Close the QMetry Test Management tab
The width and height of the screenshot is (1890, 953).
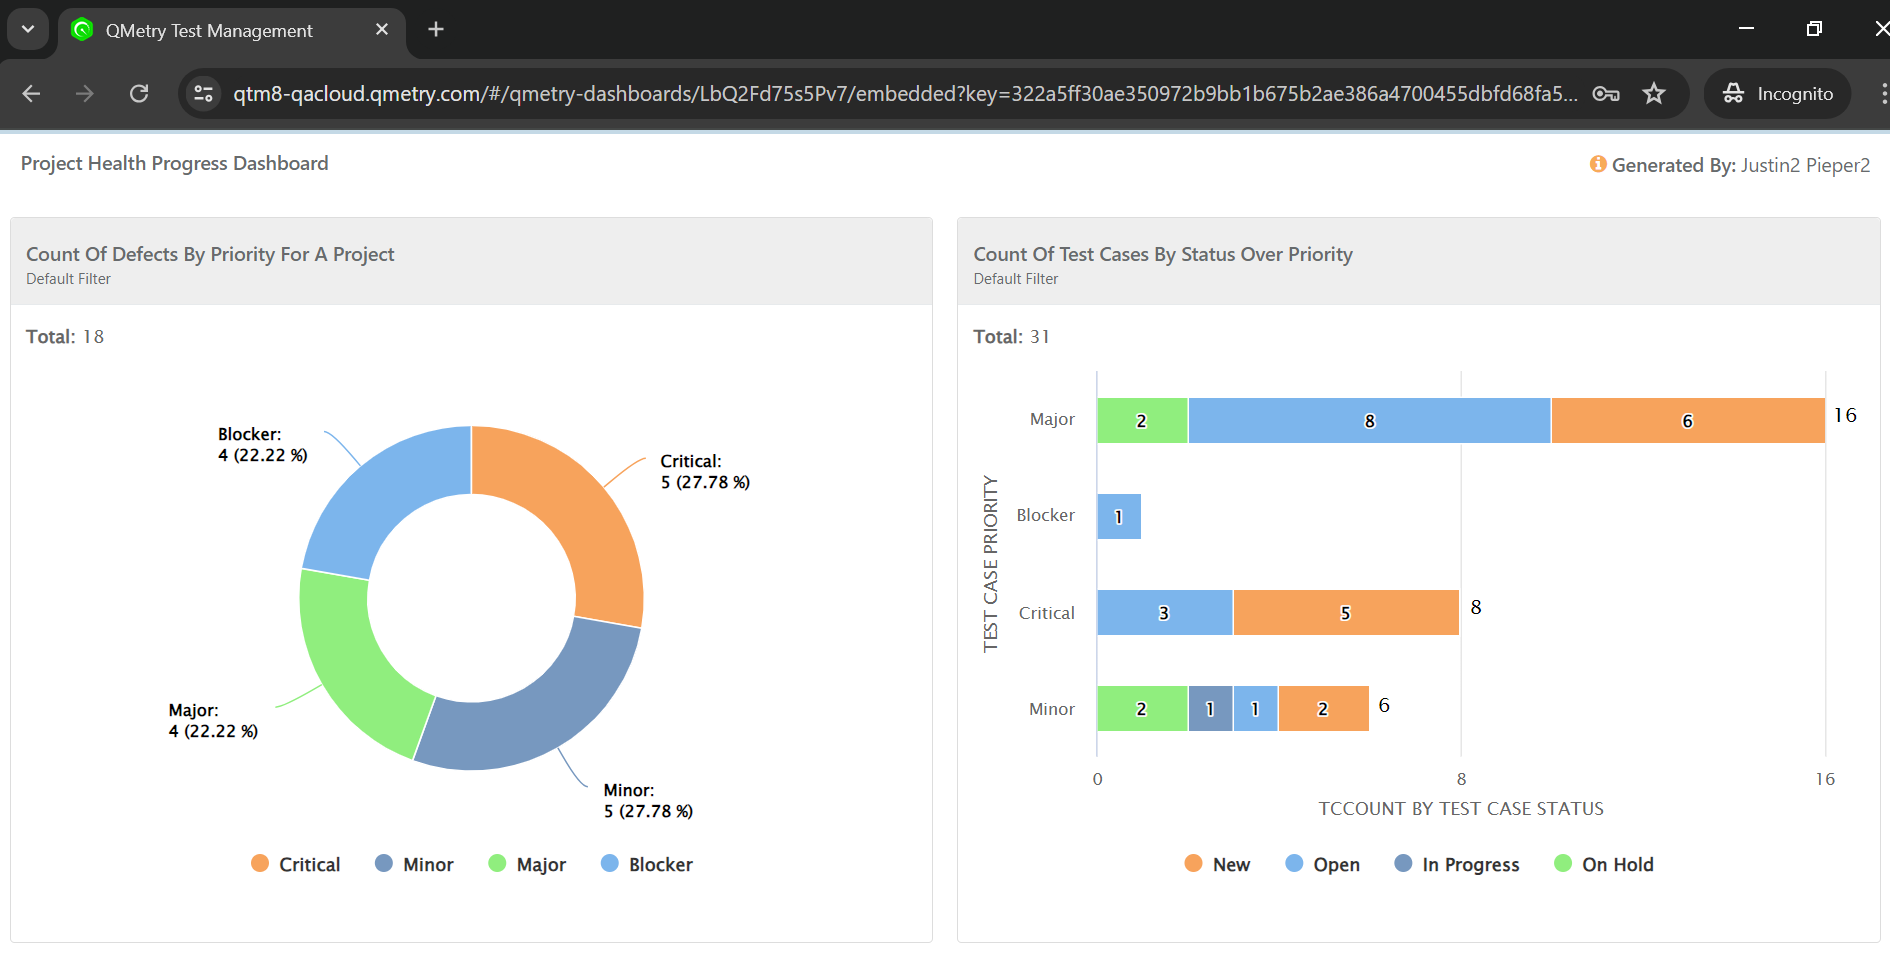[x=381, y=29]
